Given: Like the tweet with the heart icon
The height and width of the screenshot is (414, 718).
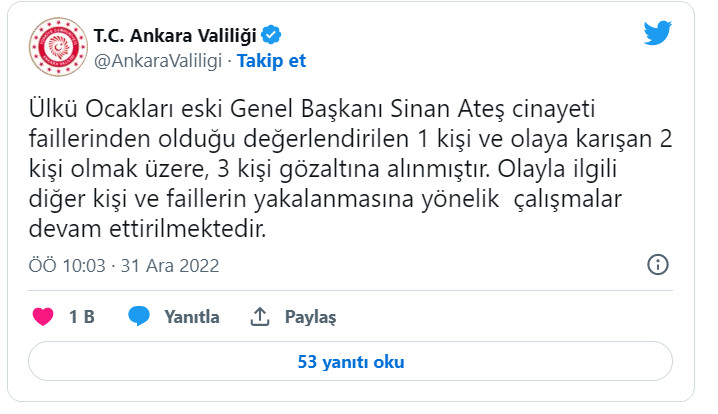Looking at the screenshot, I should coord(43,317).
